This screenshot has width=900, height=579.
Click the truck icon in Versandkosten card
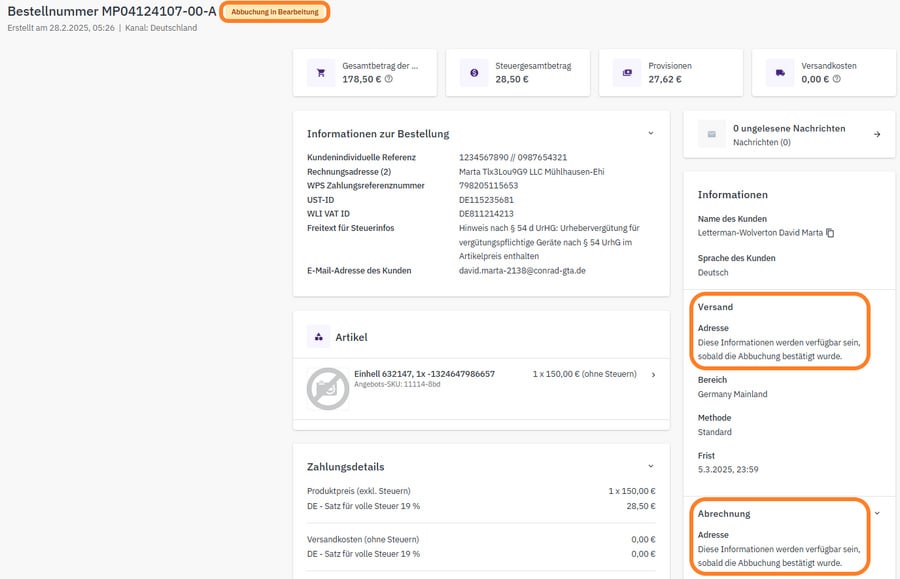tap(780, 73)
